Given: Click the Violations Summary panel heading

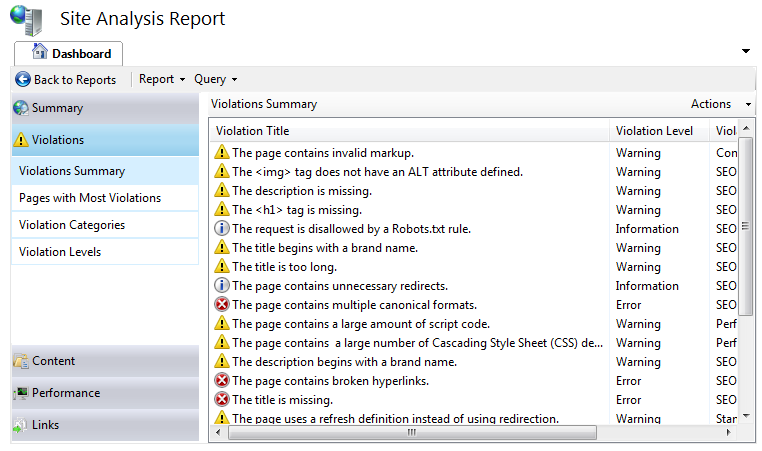Looking at the screenshot, I should tap(264, 104).
